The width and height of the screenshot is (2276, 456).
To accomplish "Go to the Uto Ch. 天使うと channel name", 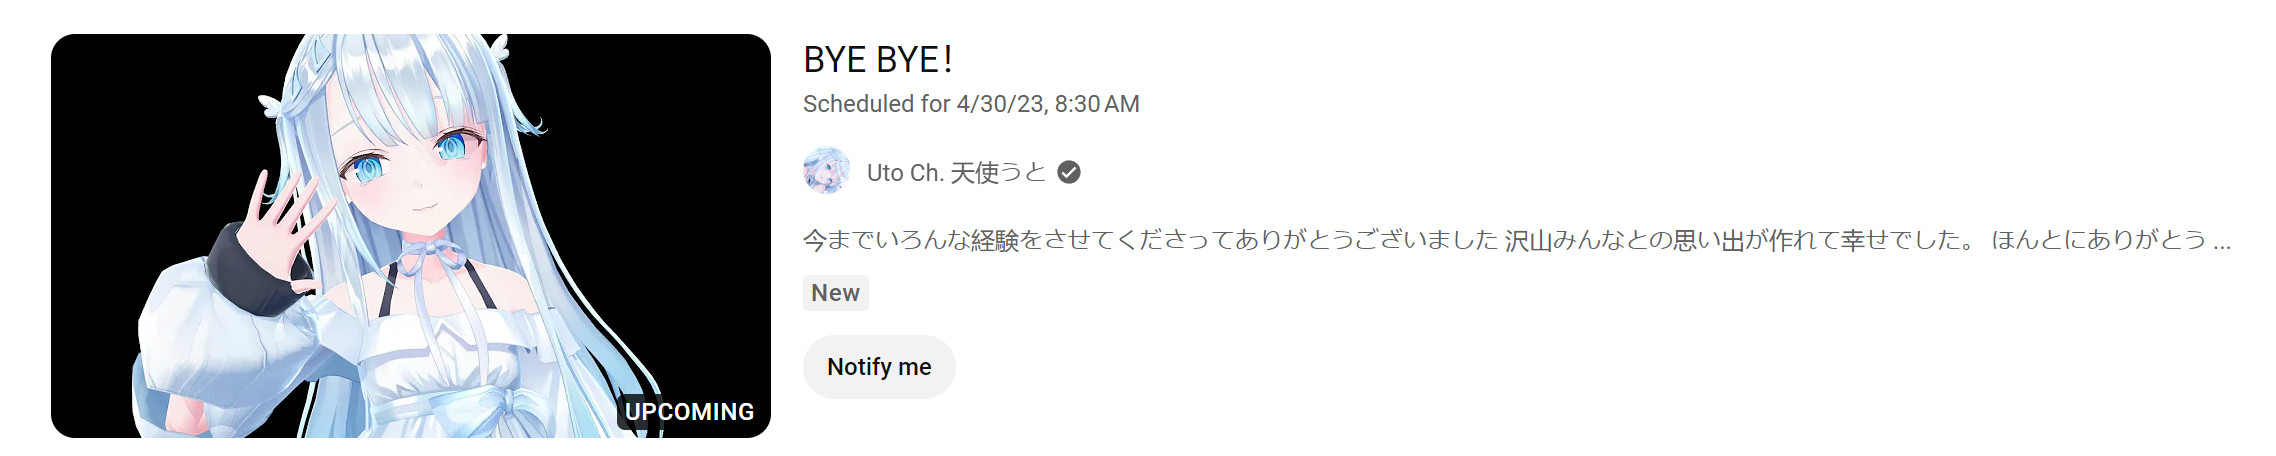I will click(955, 173).
